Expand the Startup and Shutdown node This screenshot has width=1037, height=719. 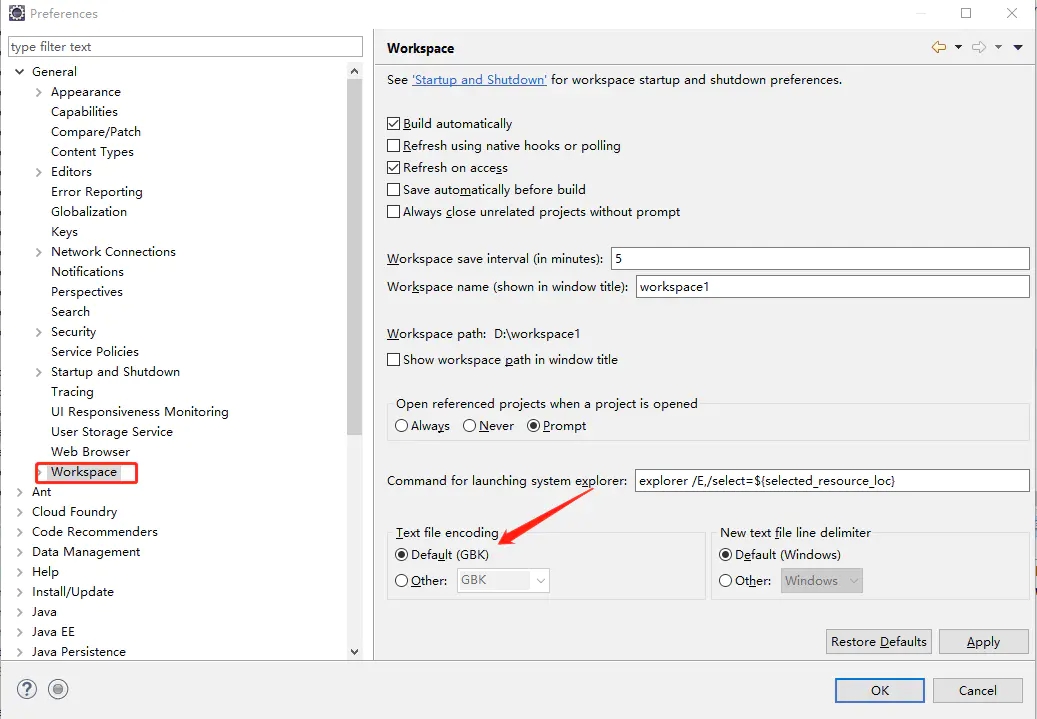[39, 372]
